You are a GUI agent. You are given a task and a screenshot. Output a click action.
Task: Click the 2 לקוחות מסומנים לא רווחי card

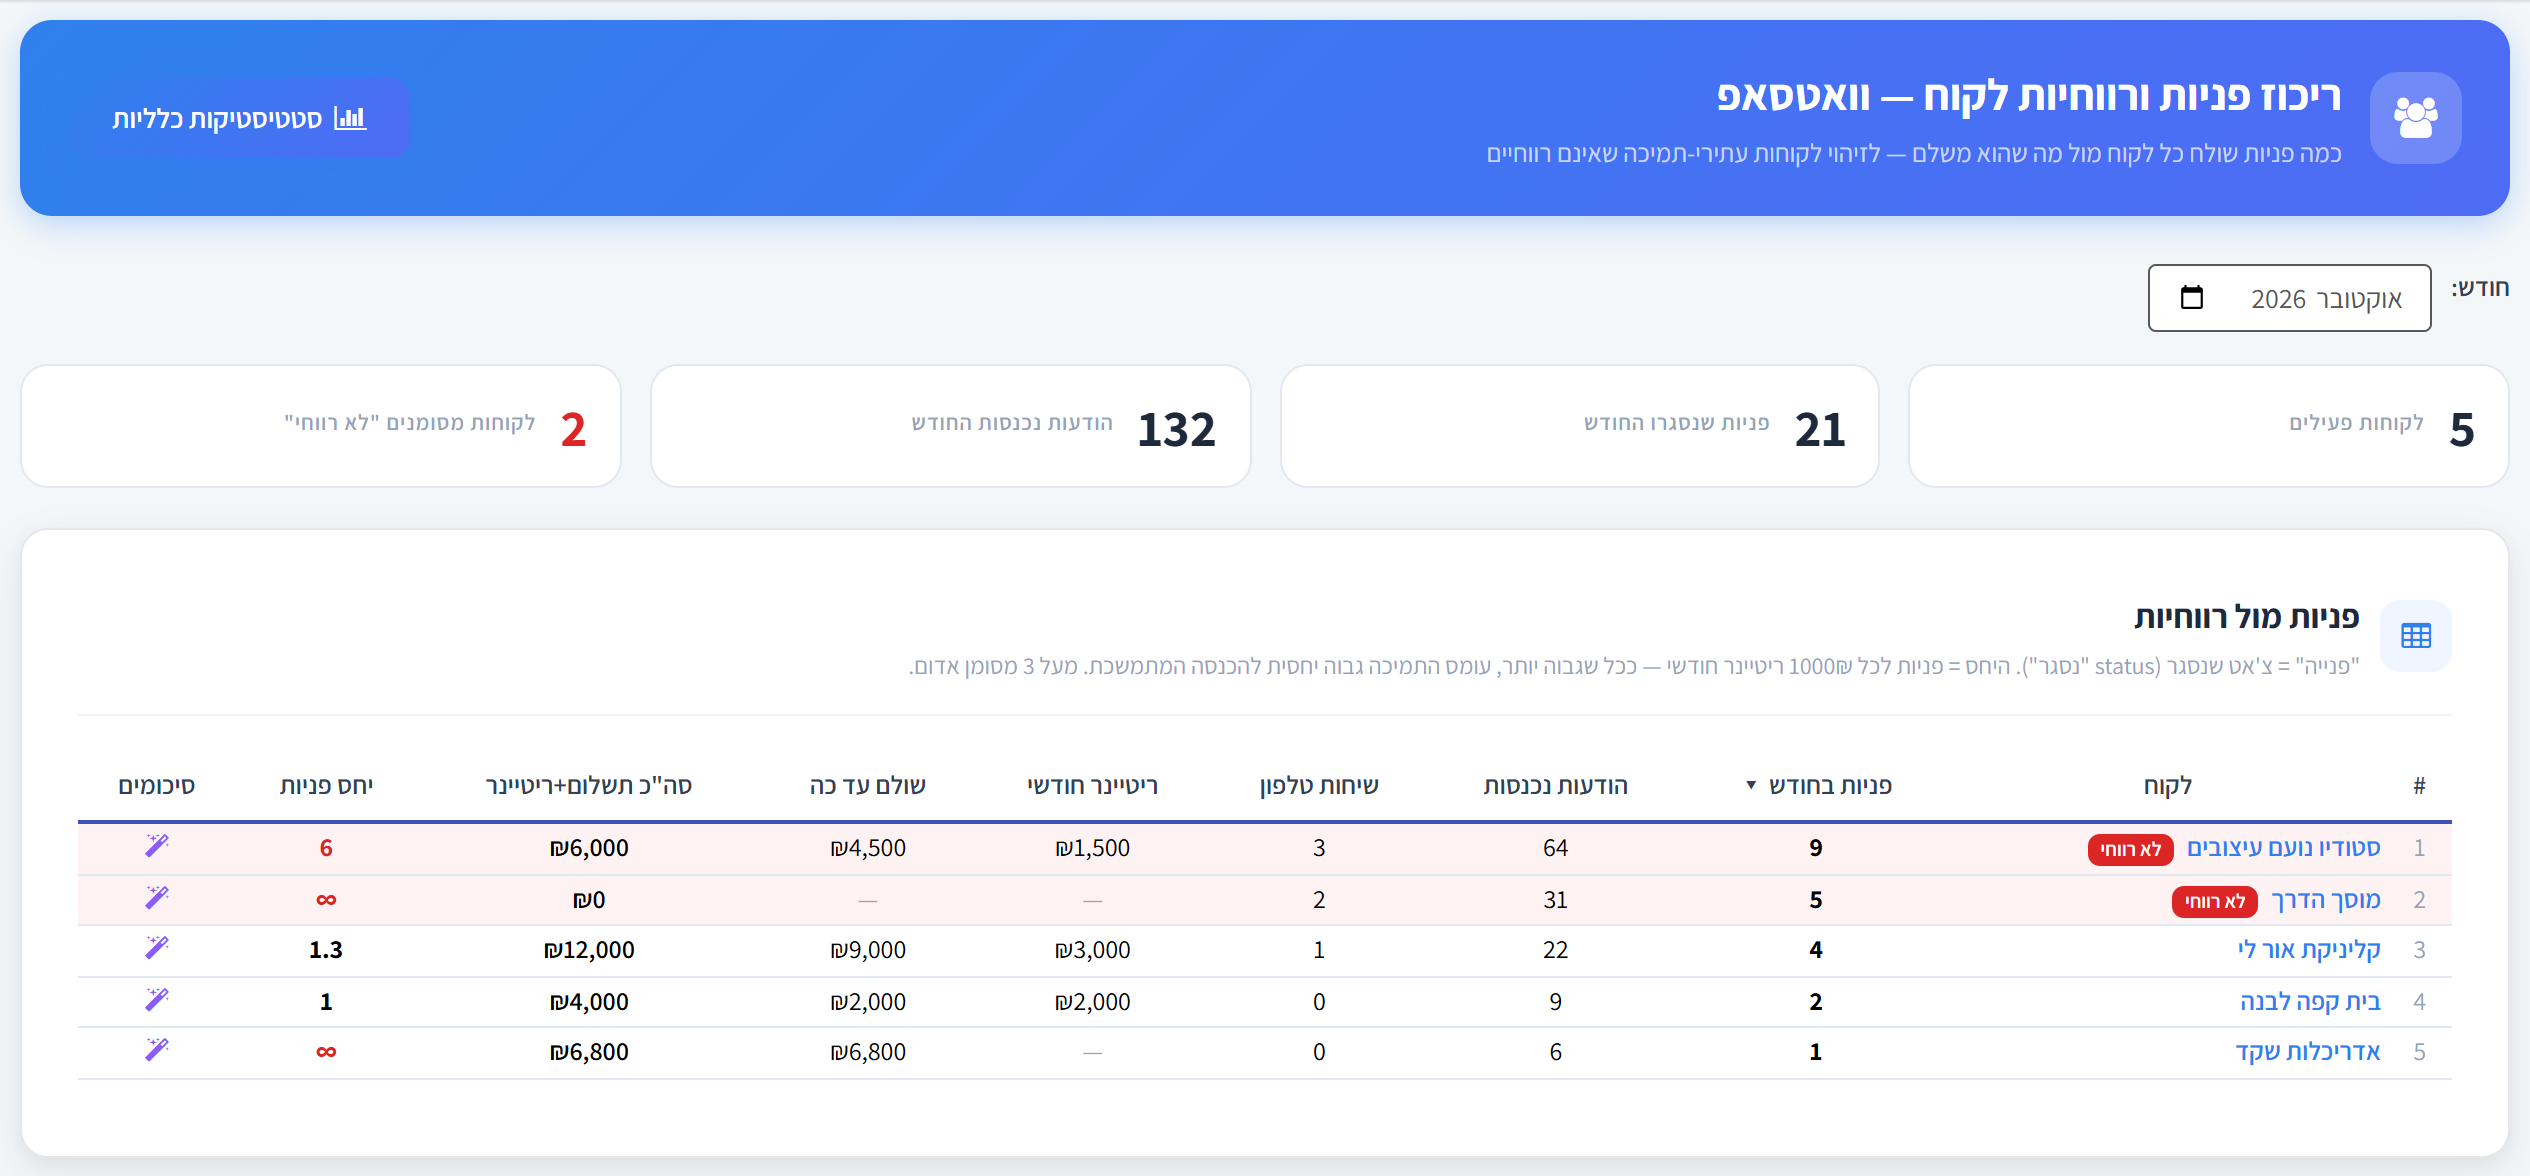coord(321,426)
